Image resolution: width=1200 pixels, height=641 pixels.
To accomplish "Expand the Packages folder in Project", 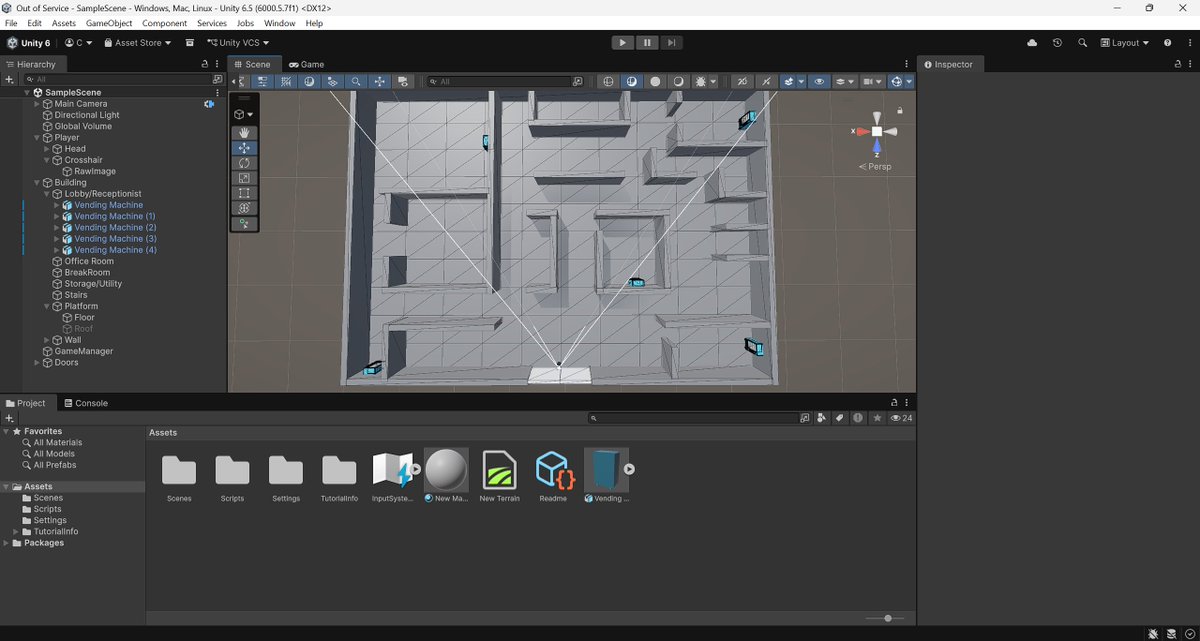I will point(7,543).
